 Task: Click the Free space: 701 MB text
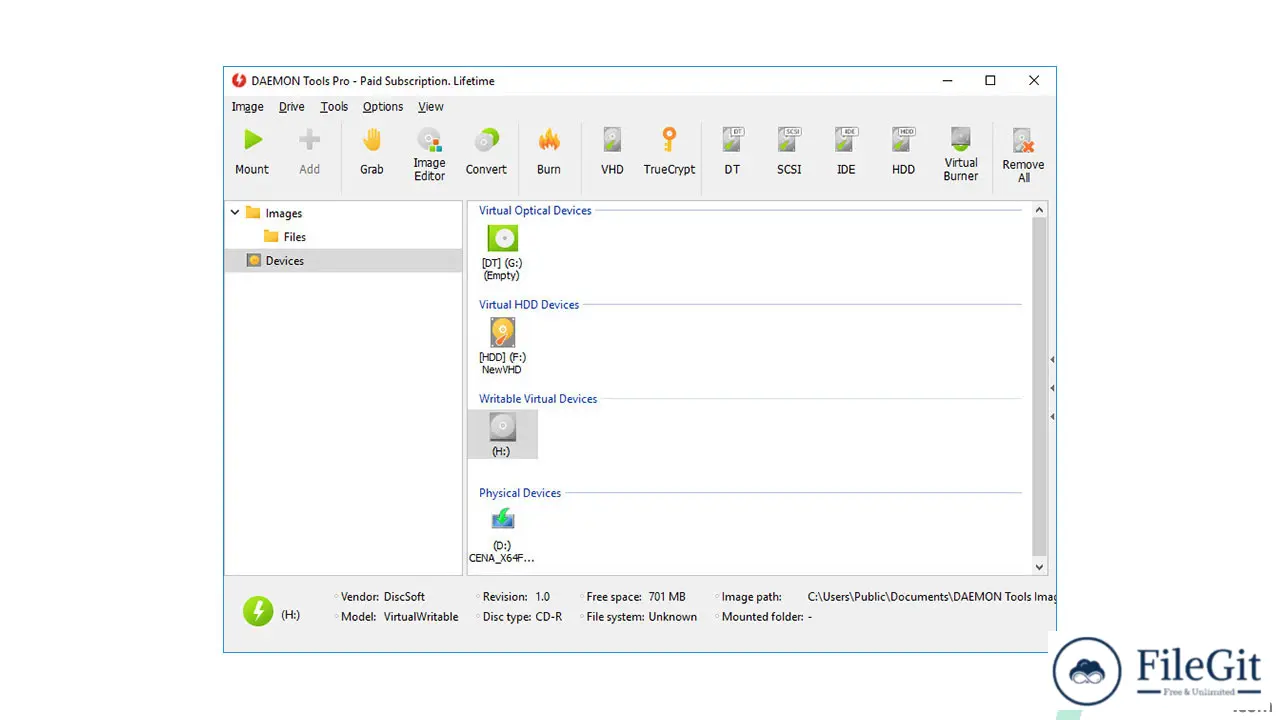tap(636, 597)
